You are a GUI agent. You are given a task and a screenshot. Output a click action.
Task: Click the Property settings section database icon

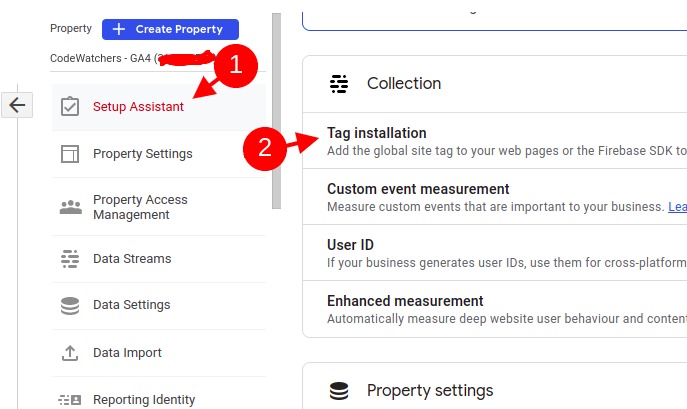pyautogui.click(x=339, y=391)
